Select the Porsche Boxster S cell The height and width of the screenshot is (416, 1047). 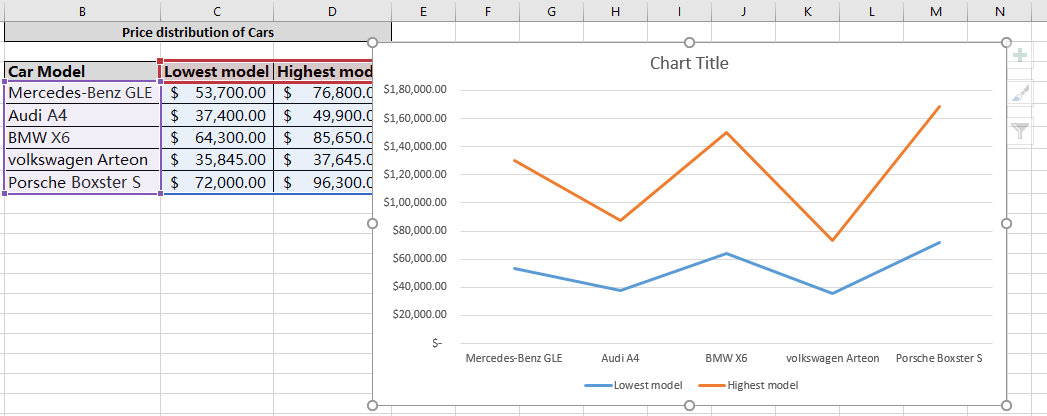pos(82,182)
